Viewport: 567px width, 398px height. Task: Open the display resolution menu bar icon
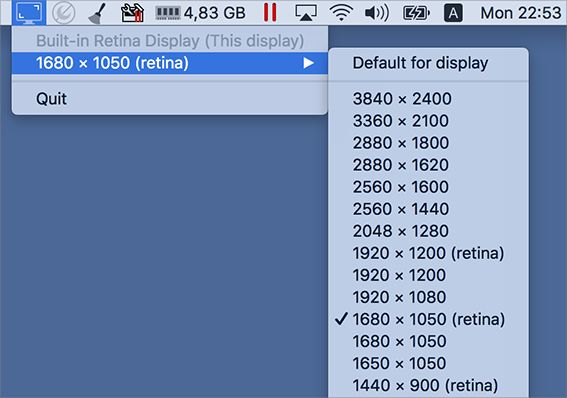point(29,13)
